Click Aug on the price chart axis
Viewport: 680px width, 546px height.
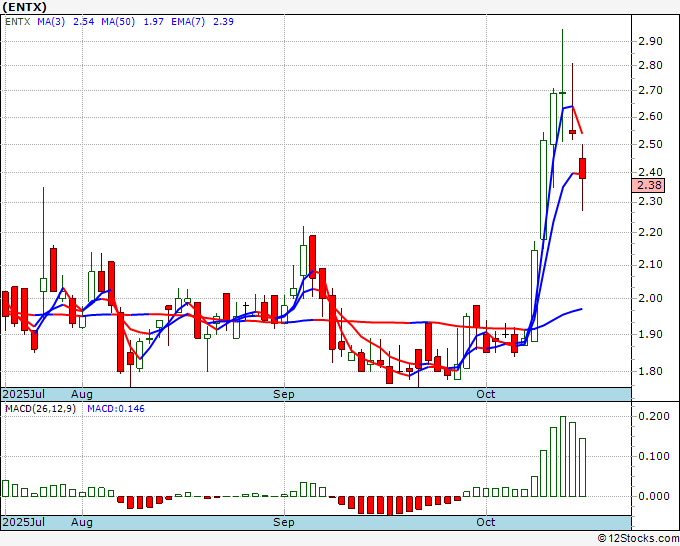click(82, 394)
